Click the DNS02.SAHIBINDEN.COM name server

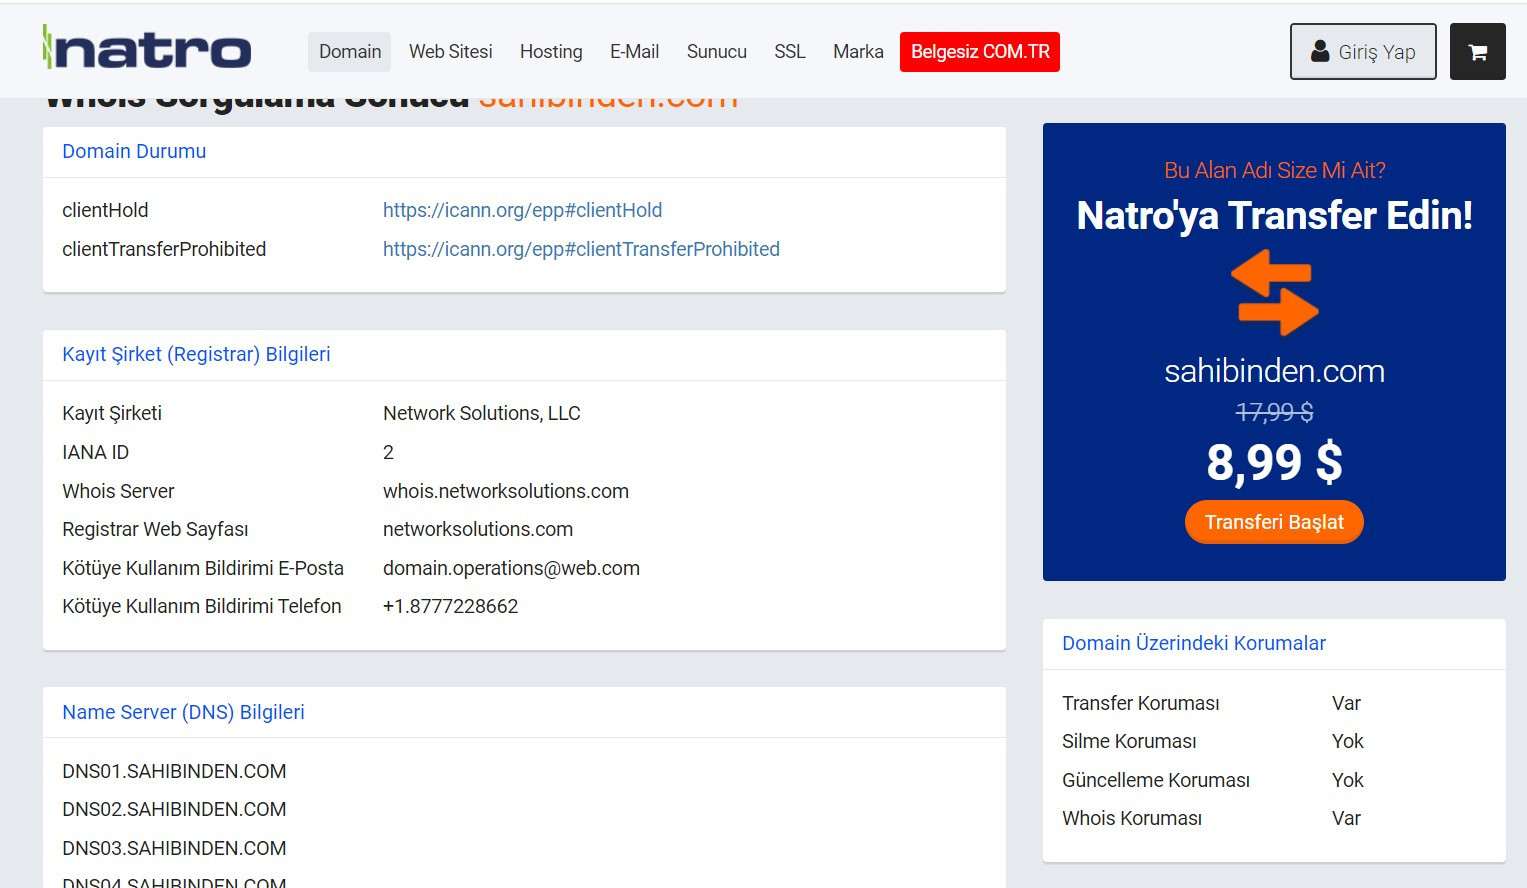174,809
